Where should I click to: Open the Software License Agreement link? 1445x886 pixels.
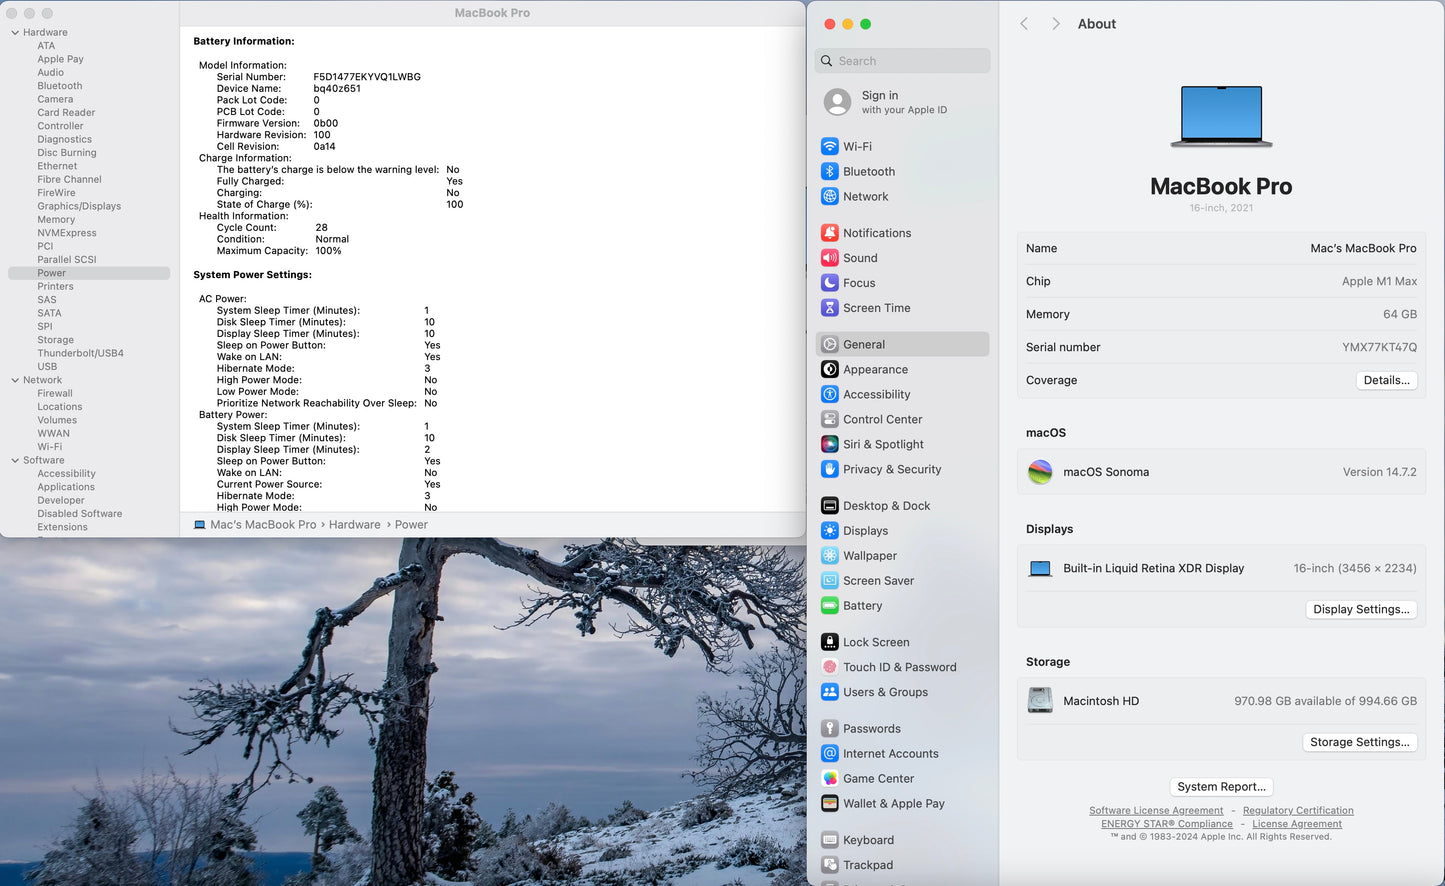click(1155, 811)
